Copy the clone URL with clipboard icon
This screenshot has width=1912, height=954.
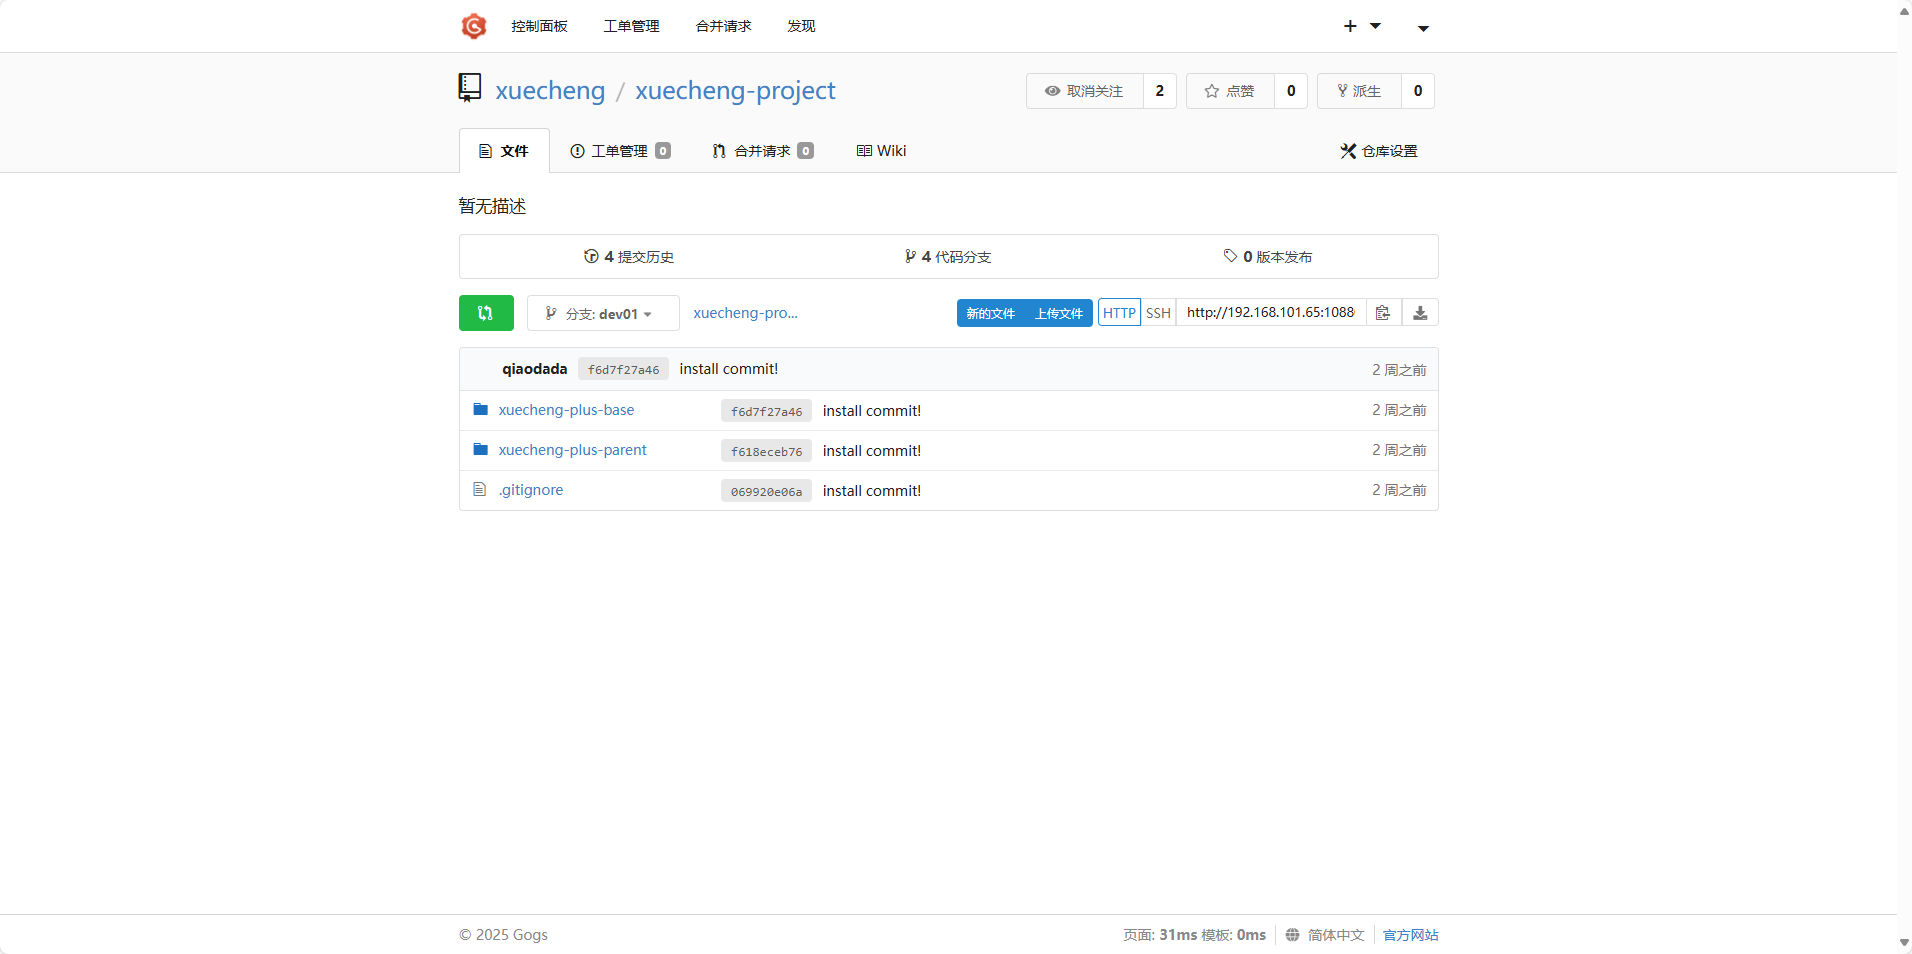[1383, 313]
